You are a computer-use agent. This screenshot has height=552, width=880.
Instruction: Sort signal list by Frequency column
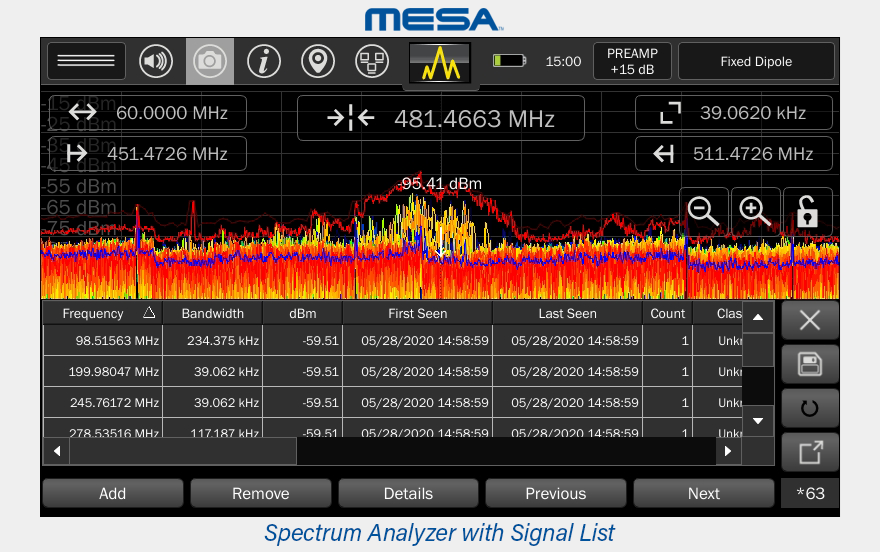coord(102,313)
